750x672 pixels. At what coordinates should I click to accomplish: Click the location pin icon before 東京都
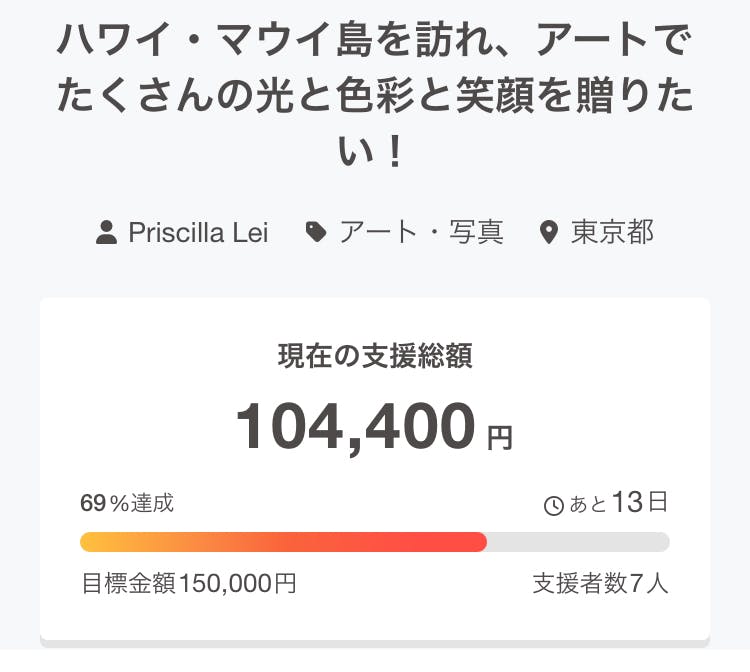point(548,233)
